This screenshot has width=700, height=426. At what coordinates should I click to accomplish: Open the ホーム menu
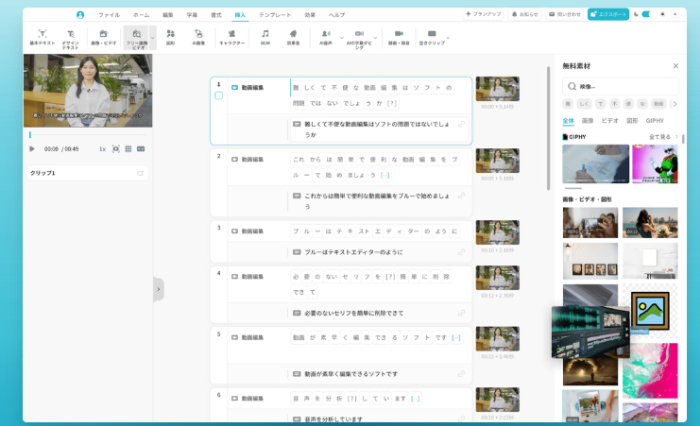coord(141,15)
